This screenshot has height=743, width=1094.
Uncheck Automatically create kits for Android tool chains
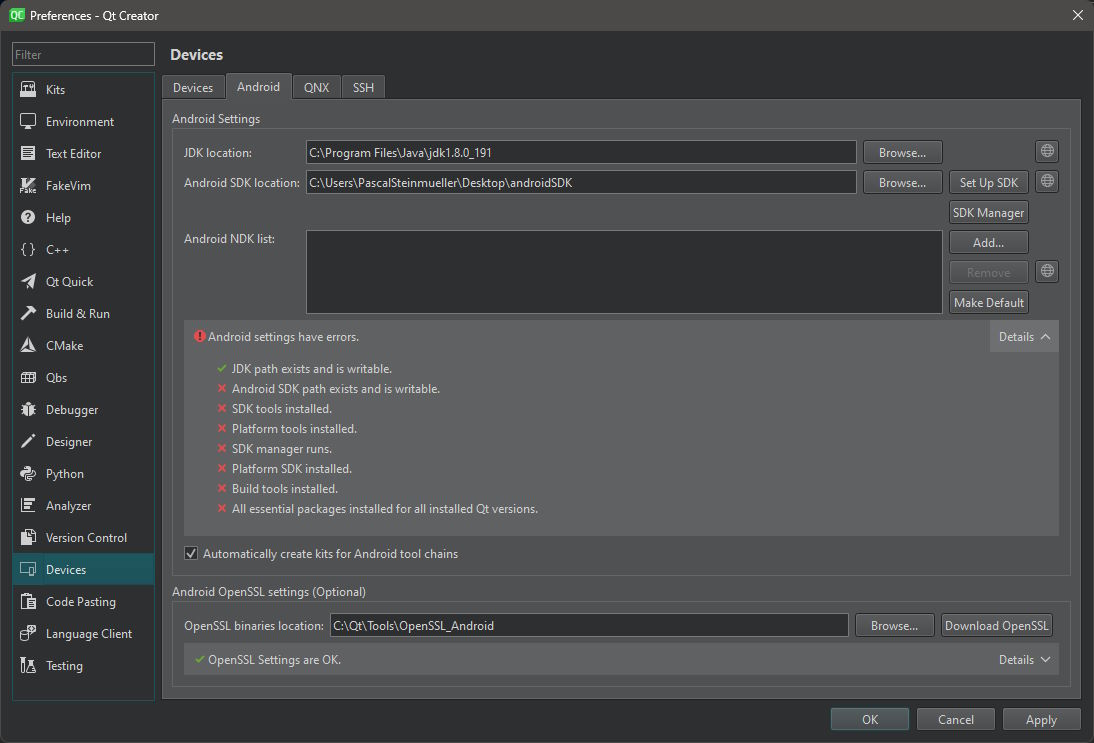pyautogui.click(x=190, y=553)
